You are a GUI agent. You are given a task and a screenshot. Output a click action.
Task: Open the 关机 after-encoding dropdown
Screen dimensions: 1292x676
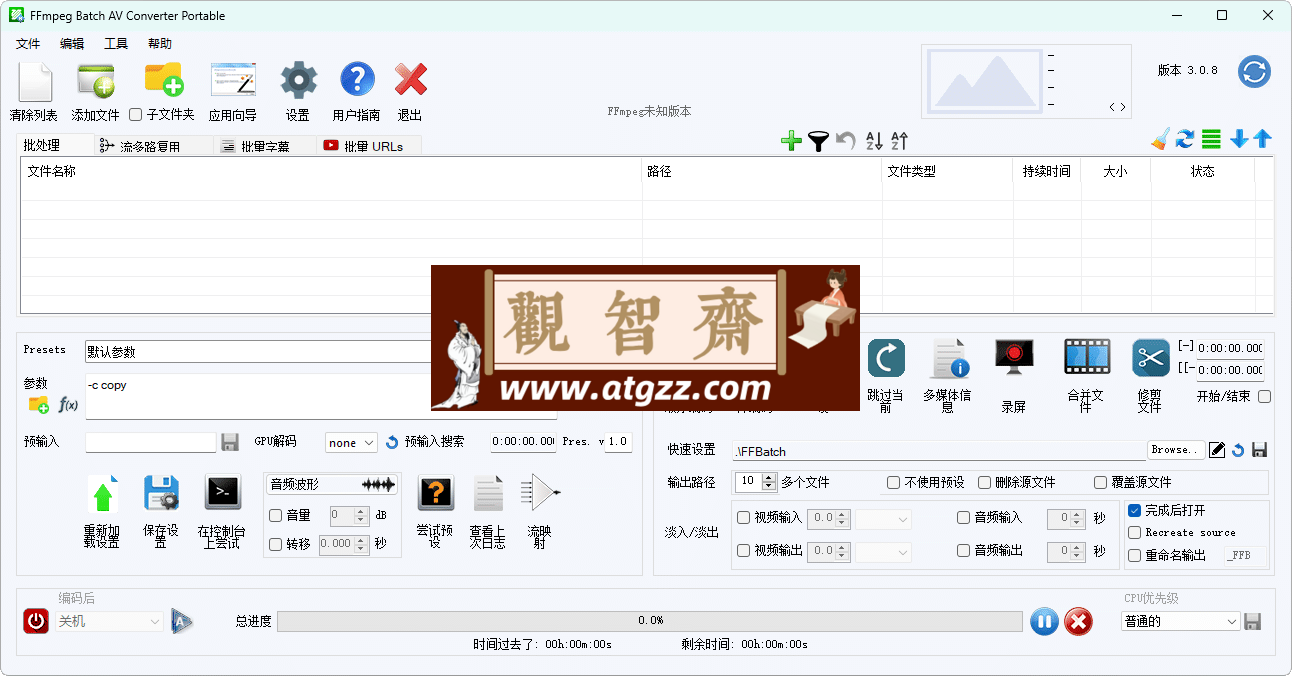coord(109,621)
